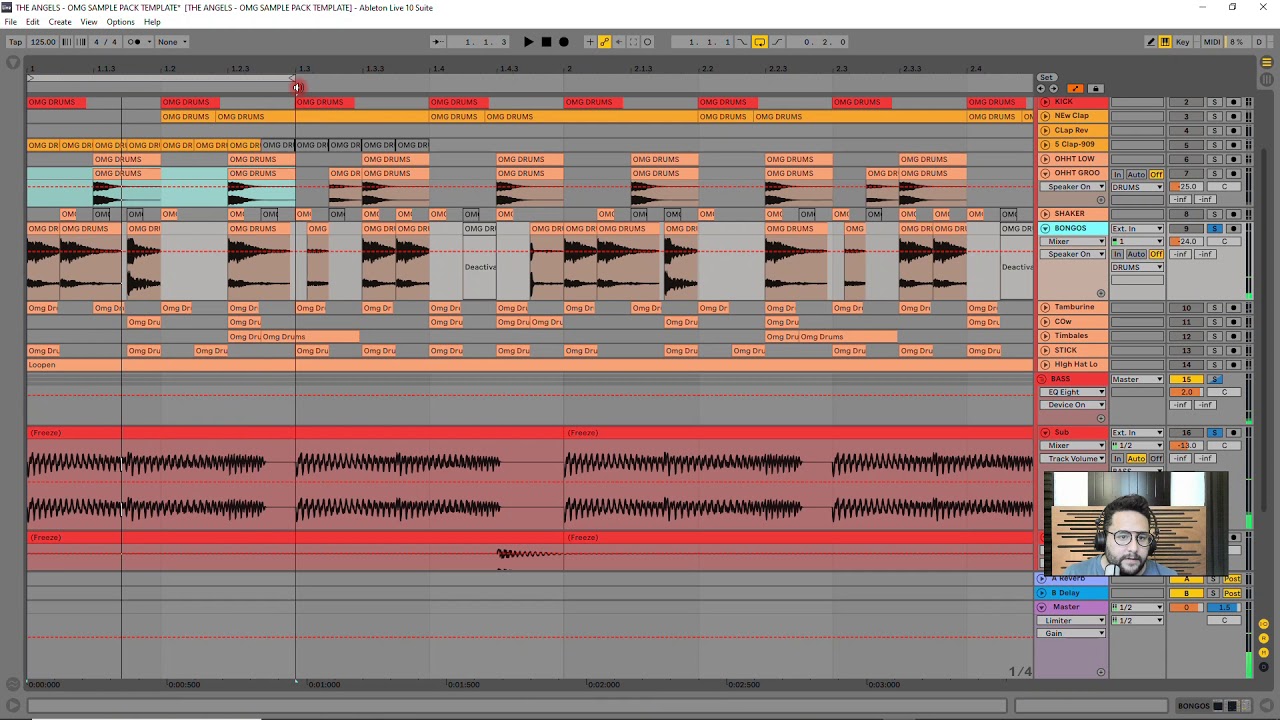Open the Create menu
Image resolution: width=1280 pixels, height=720 pixels.
pos(60,22)
